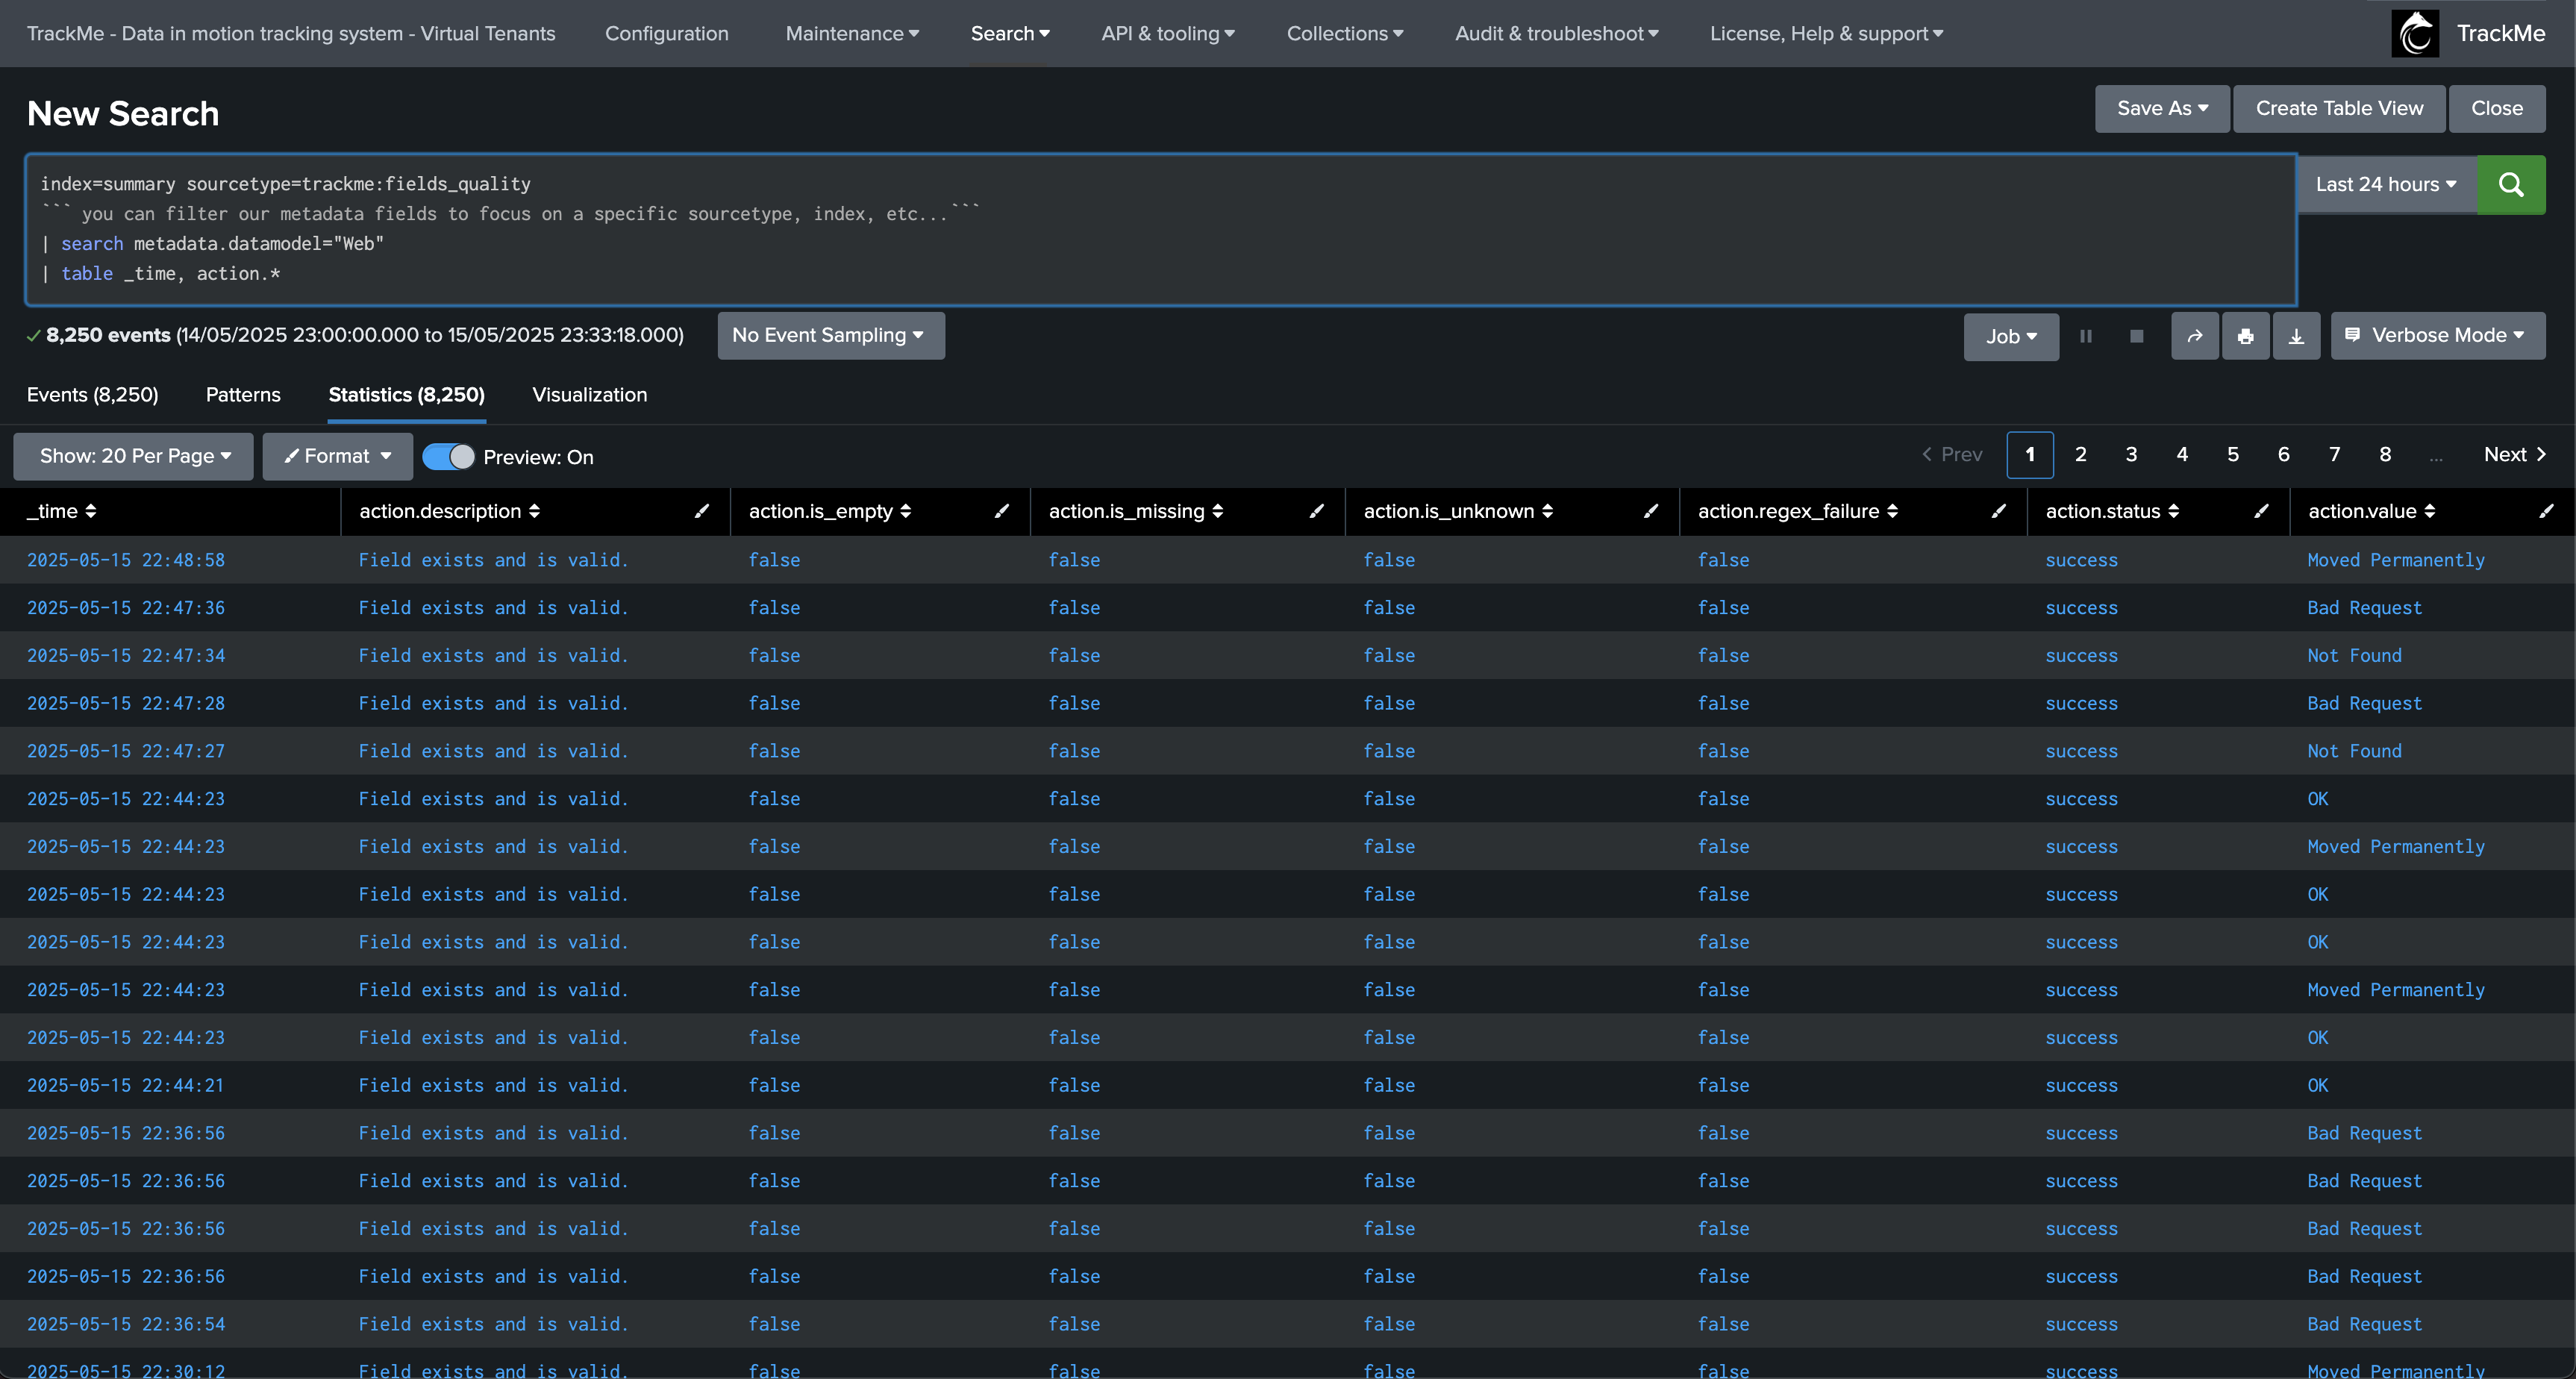
Task: Sort by _time column header
Action: pos(62,511)
